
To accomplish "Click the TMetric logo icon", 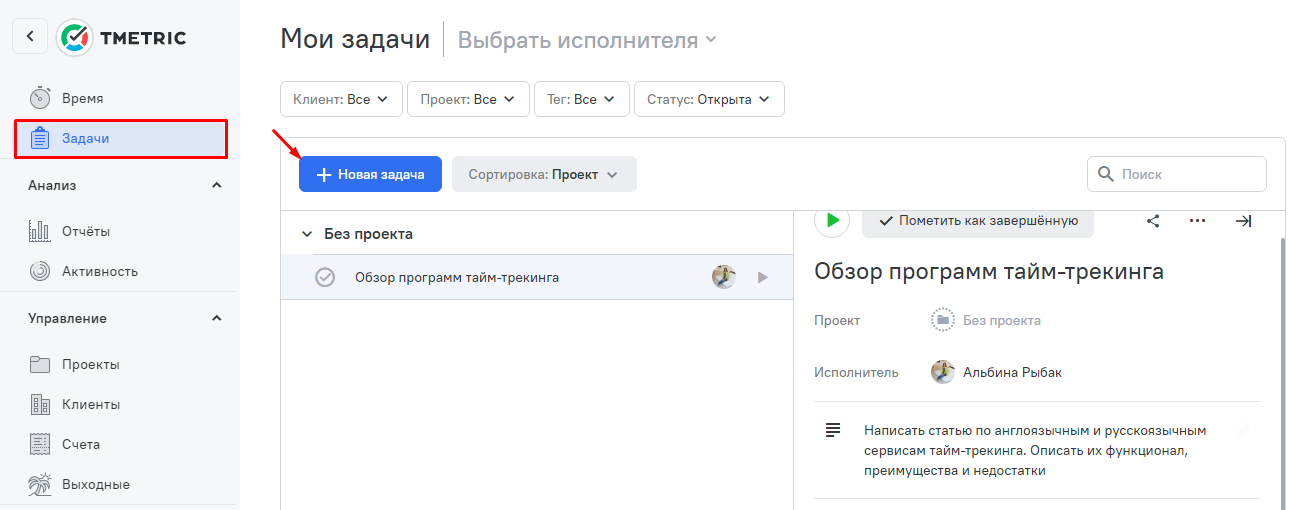I will pyautogui.click(x=74, y=37).
